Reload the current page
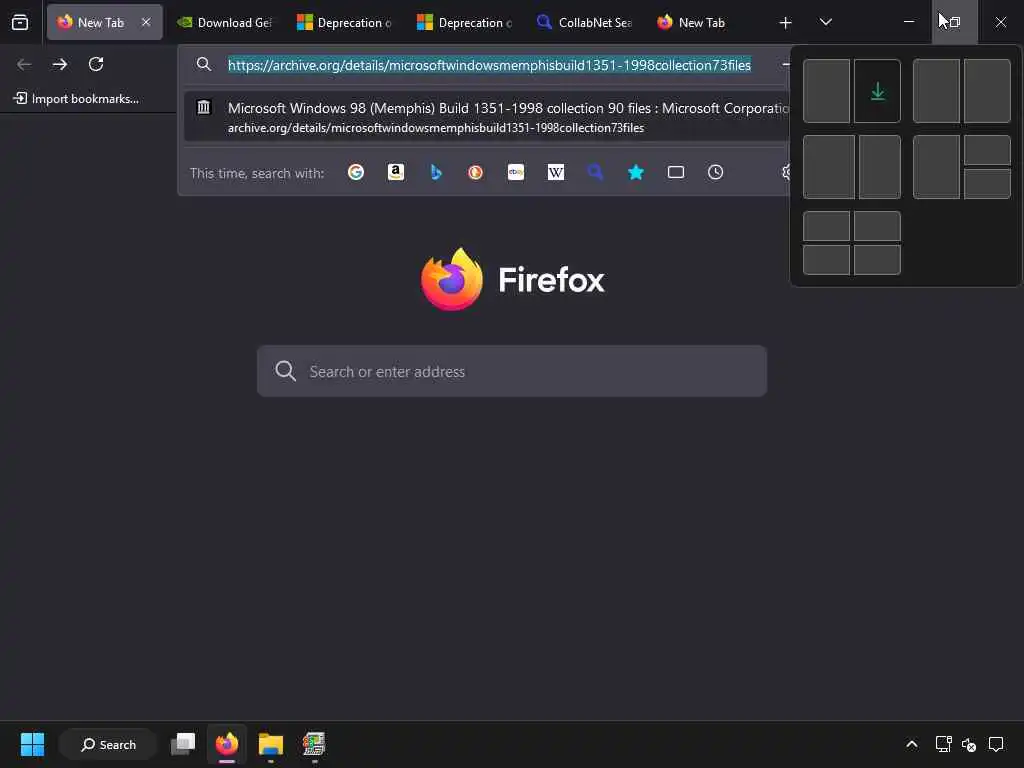This screenshot has width=1024, height=768. tap(96, 64)
